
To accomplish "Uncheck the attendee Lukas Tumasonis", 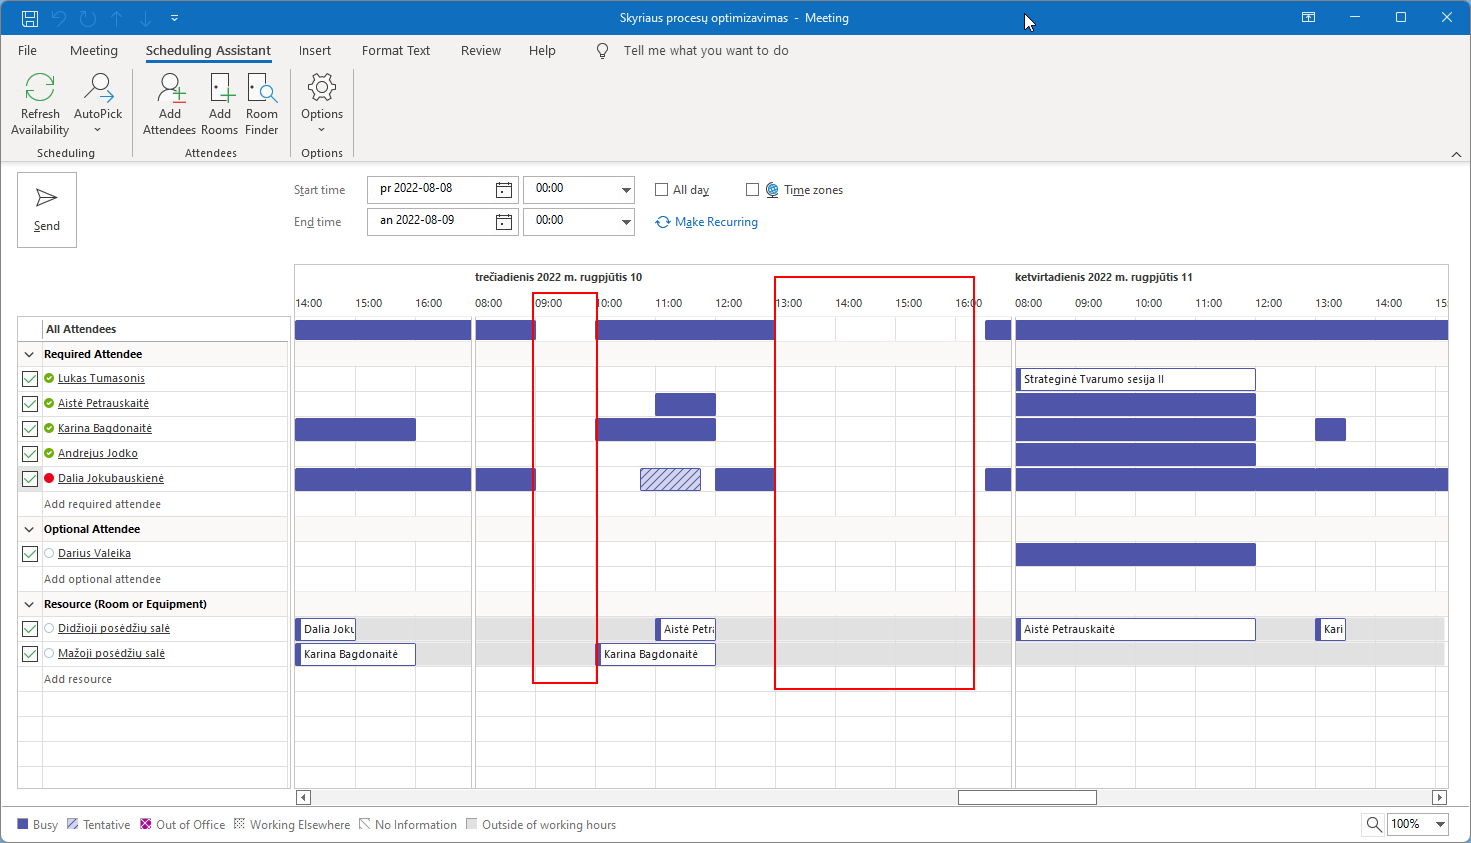I will point(30,379).
